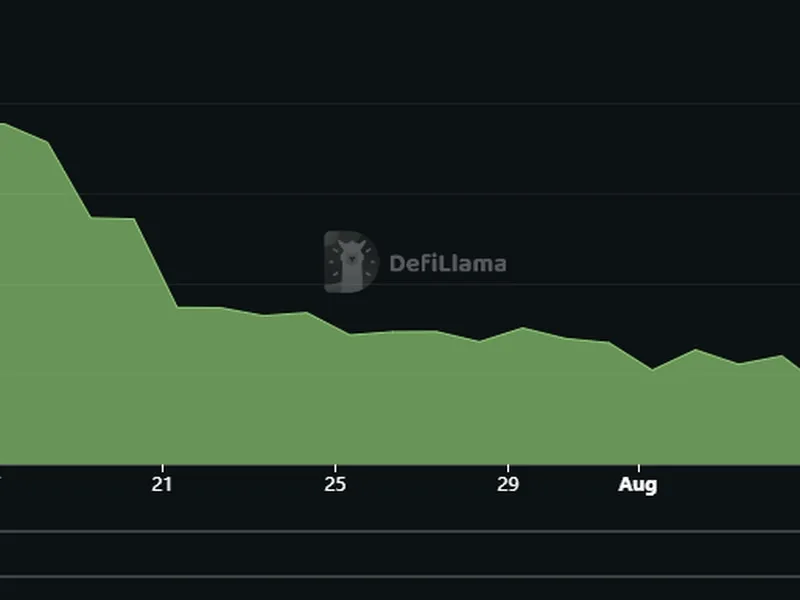Select the 25 date label on x-axis
The width and height of the screenshot is (800, 600).
click(x=335, y=485)
